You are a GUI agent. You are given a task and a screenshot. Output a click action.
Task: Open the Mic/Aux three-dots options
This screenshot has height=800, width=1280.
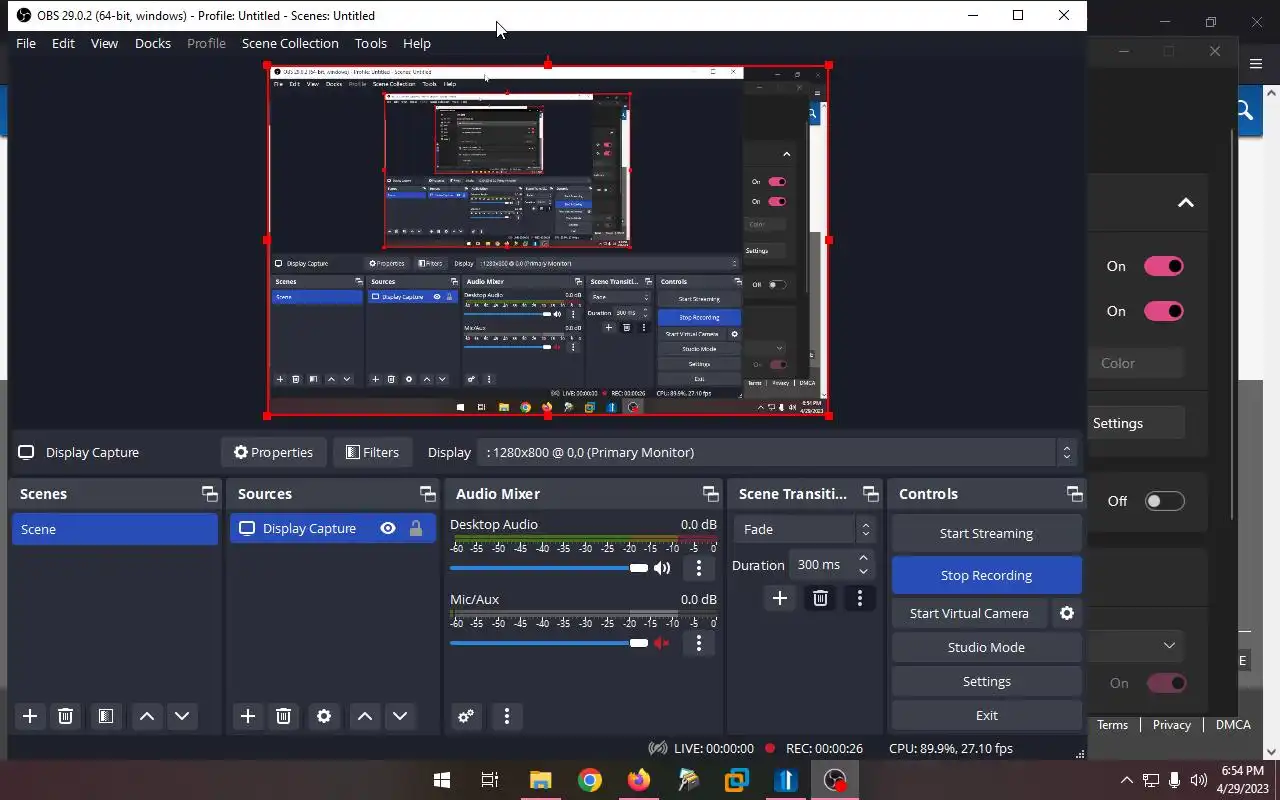(699, 643)
